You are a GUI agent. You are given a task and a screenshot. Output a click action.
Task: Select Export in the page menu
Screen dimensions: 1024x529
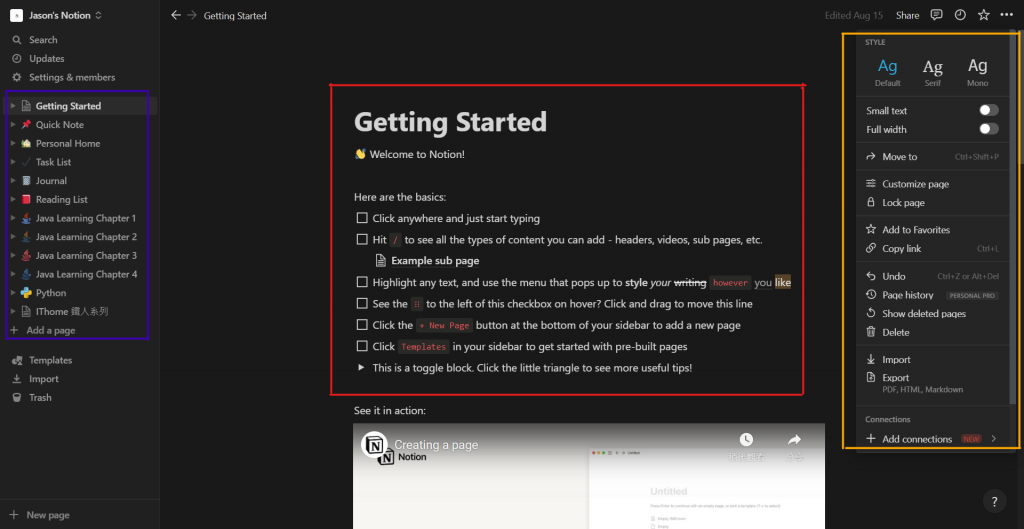coord(932,383)
